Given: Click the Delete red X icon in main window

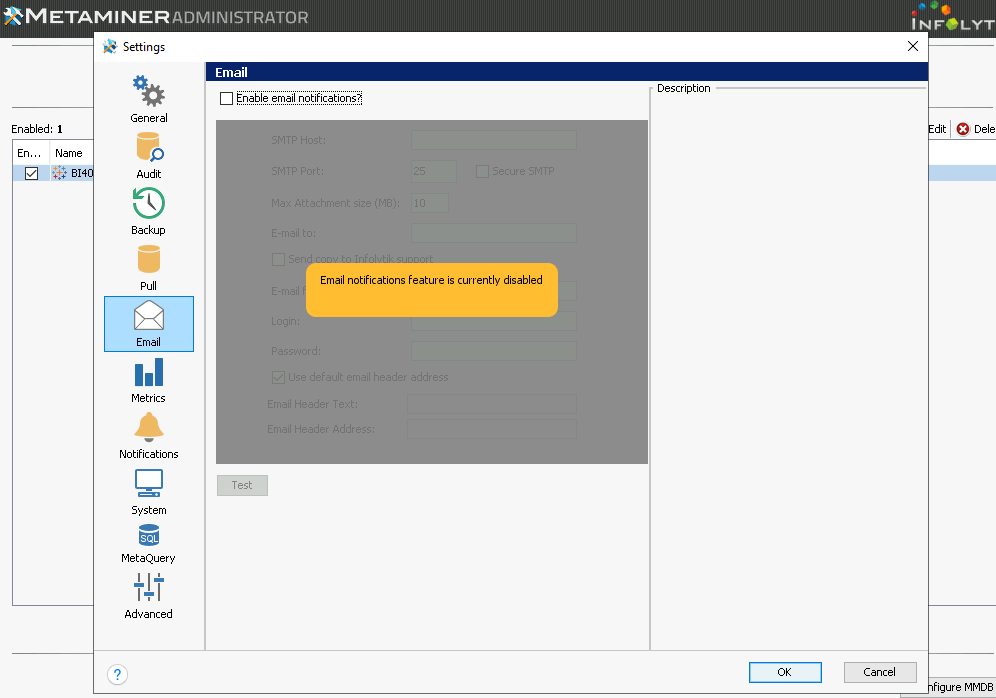Looking at the screenshot, I should tap(963, 129).
